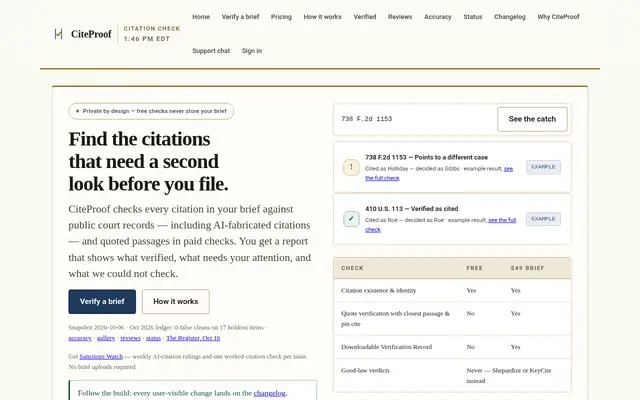Image resolution: width=640 pixels, height=400 pixels.
Task: Click the CITATION CHECK label in the header
Action: (x=152, y=29)
